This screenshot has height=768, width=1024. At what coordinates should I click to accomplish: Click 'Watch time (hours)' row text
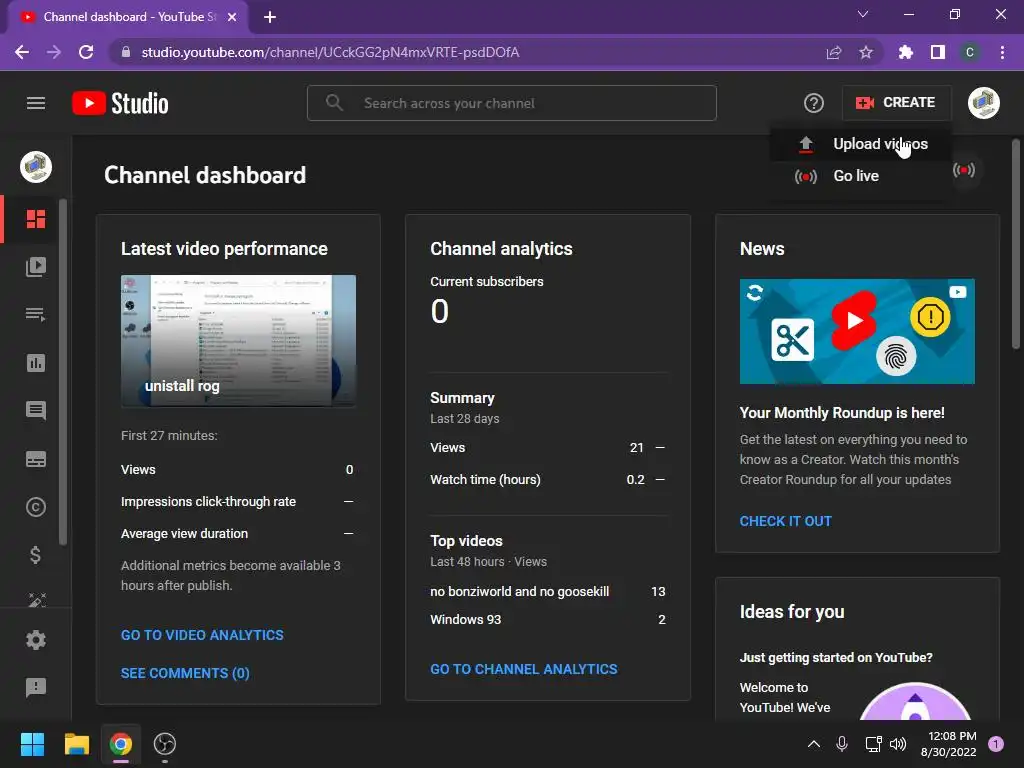485,479
